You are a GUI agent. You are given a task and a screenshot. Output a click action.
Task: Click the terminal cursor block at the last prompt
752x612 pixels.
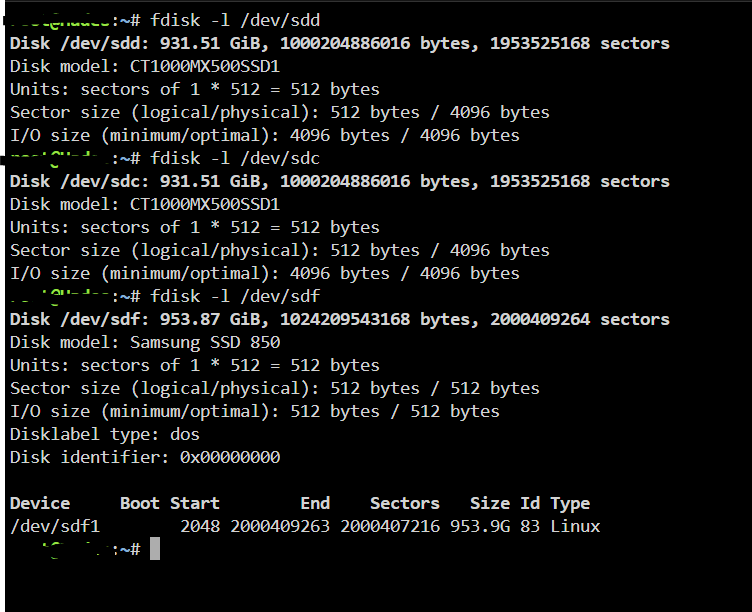tap(155, 549)
